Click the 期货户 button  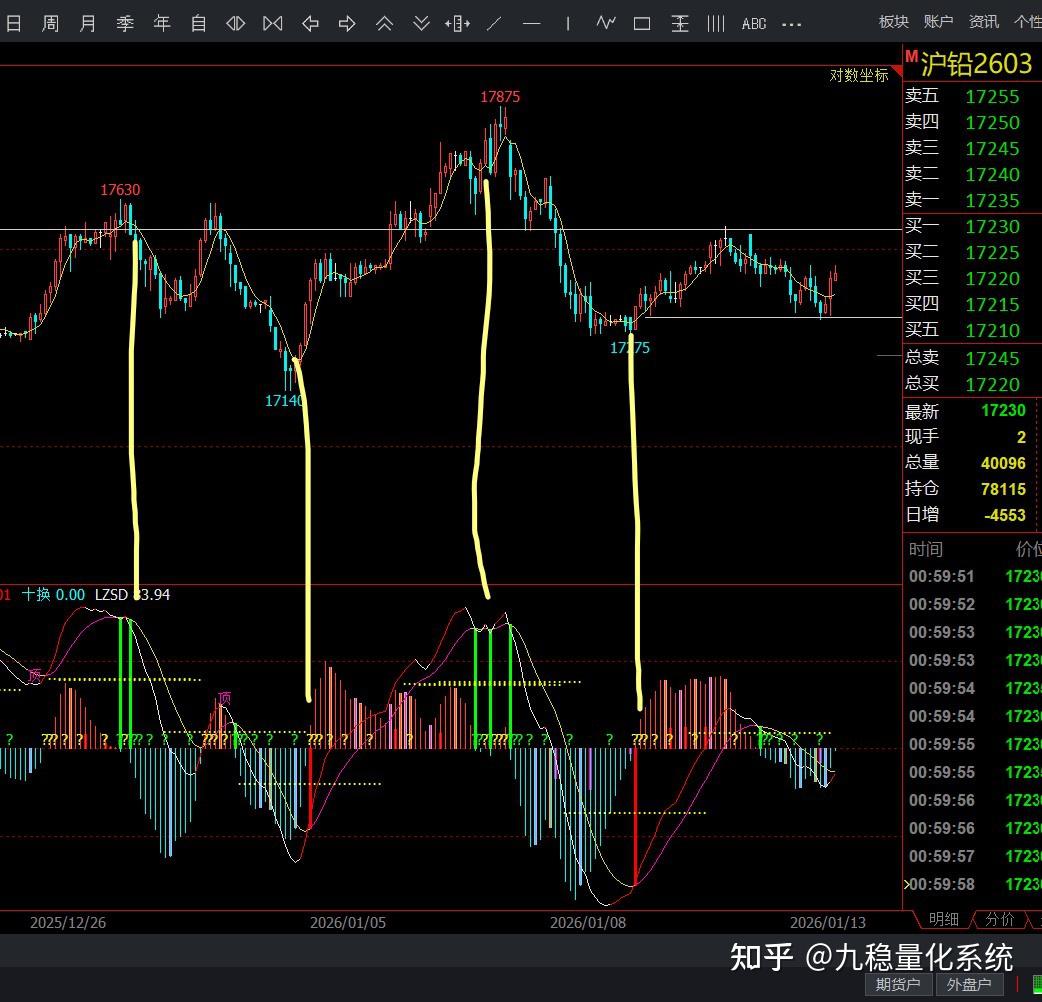pyautogui.click(x=897, y=984)
